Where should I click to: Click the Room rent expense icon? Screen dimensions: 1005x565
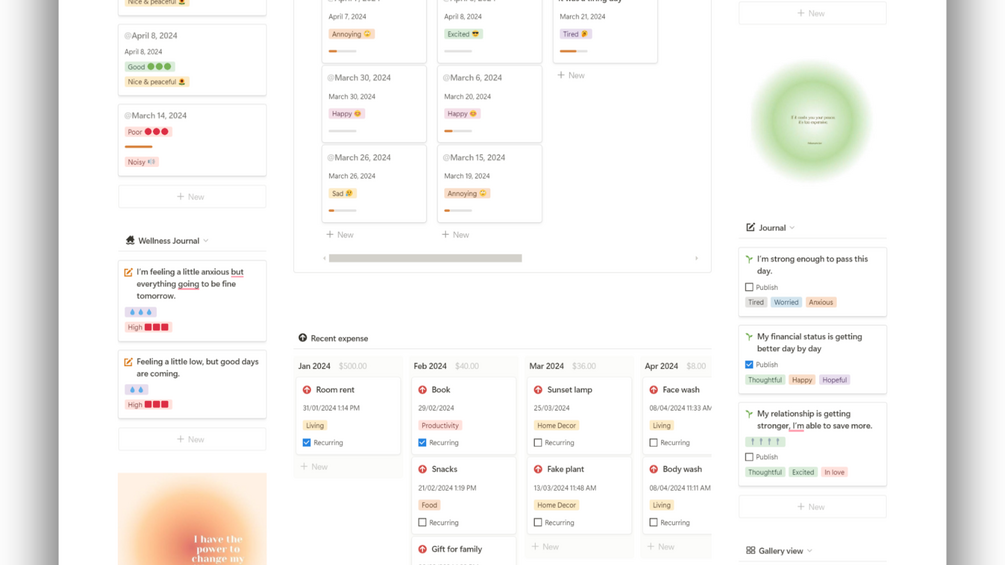307,389
